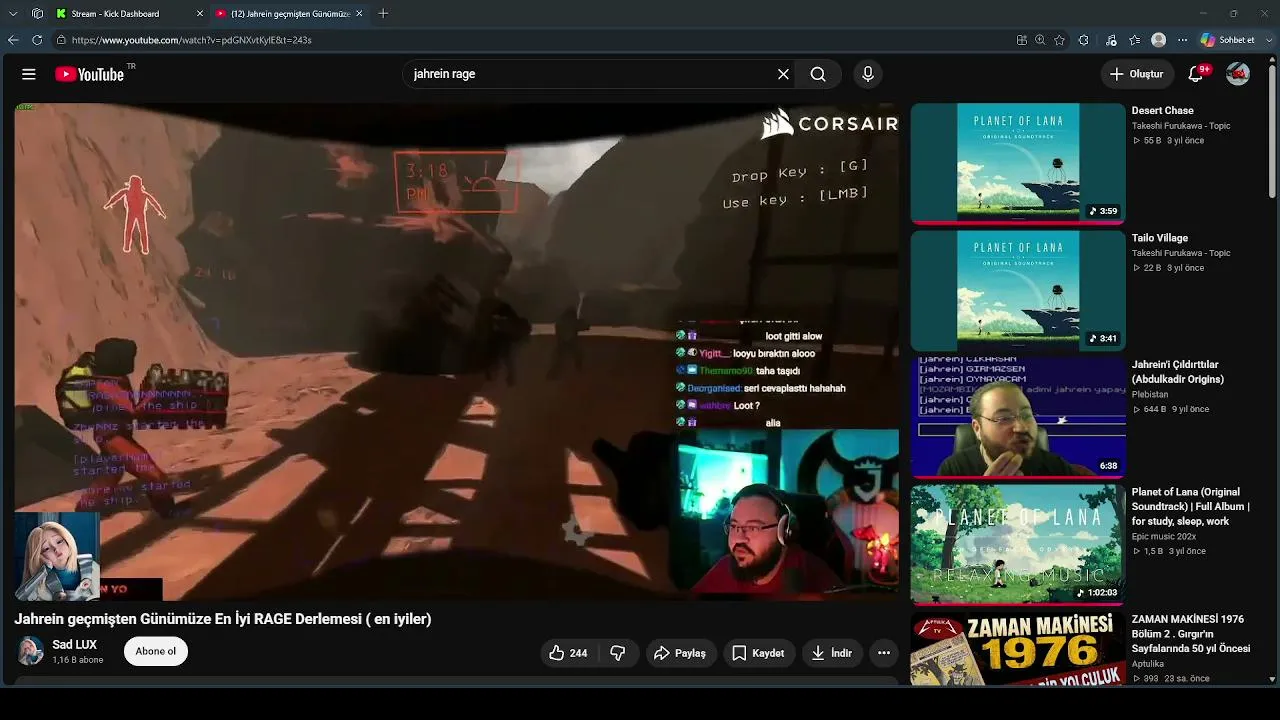
Task: Click the zoom magnifier in address bar
Action: 1040,40
